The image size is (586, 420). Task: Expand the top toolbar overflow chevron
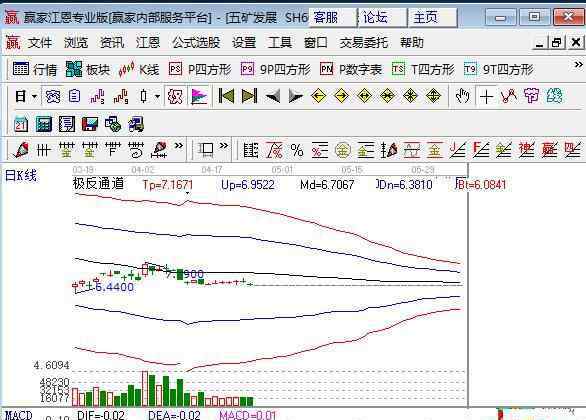(x=578, y=65)
